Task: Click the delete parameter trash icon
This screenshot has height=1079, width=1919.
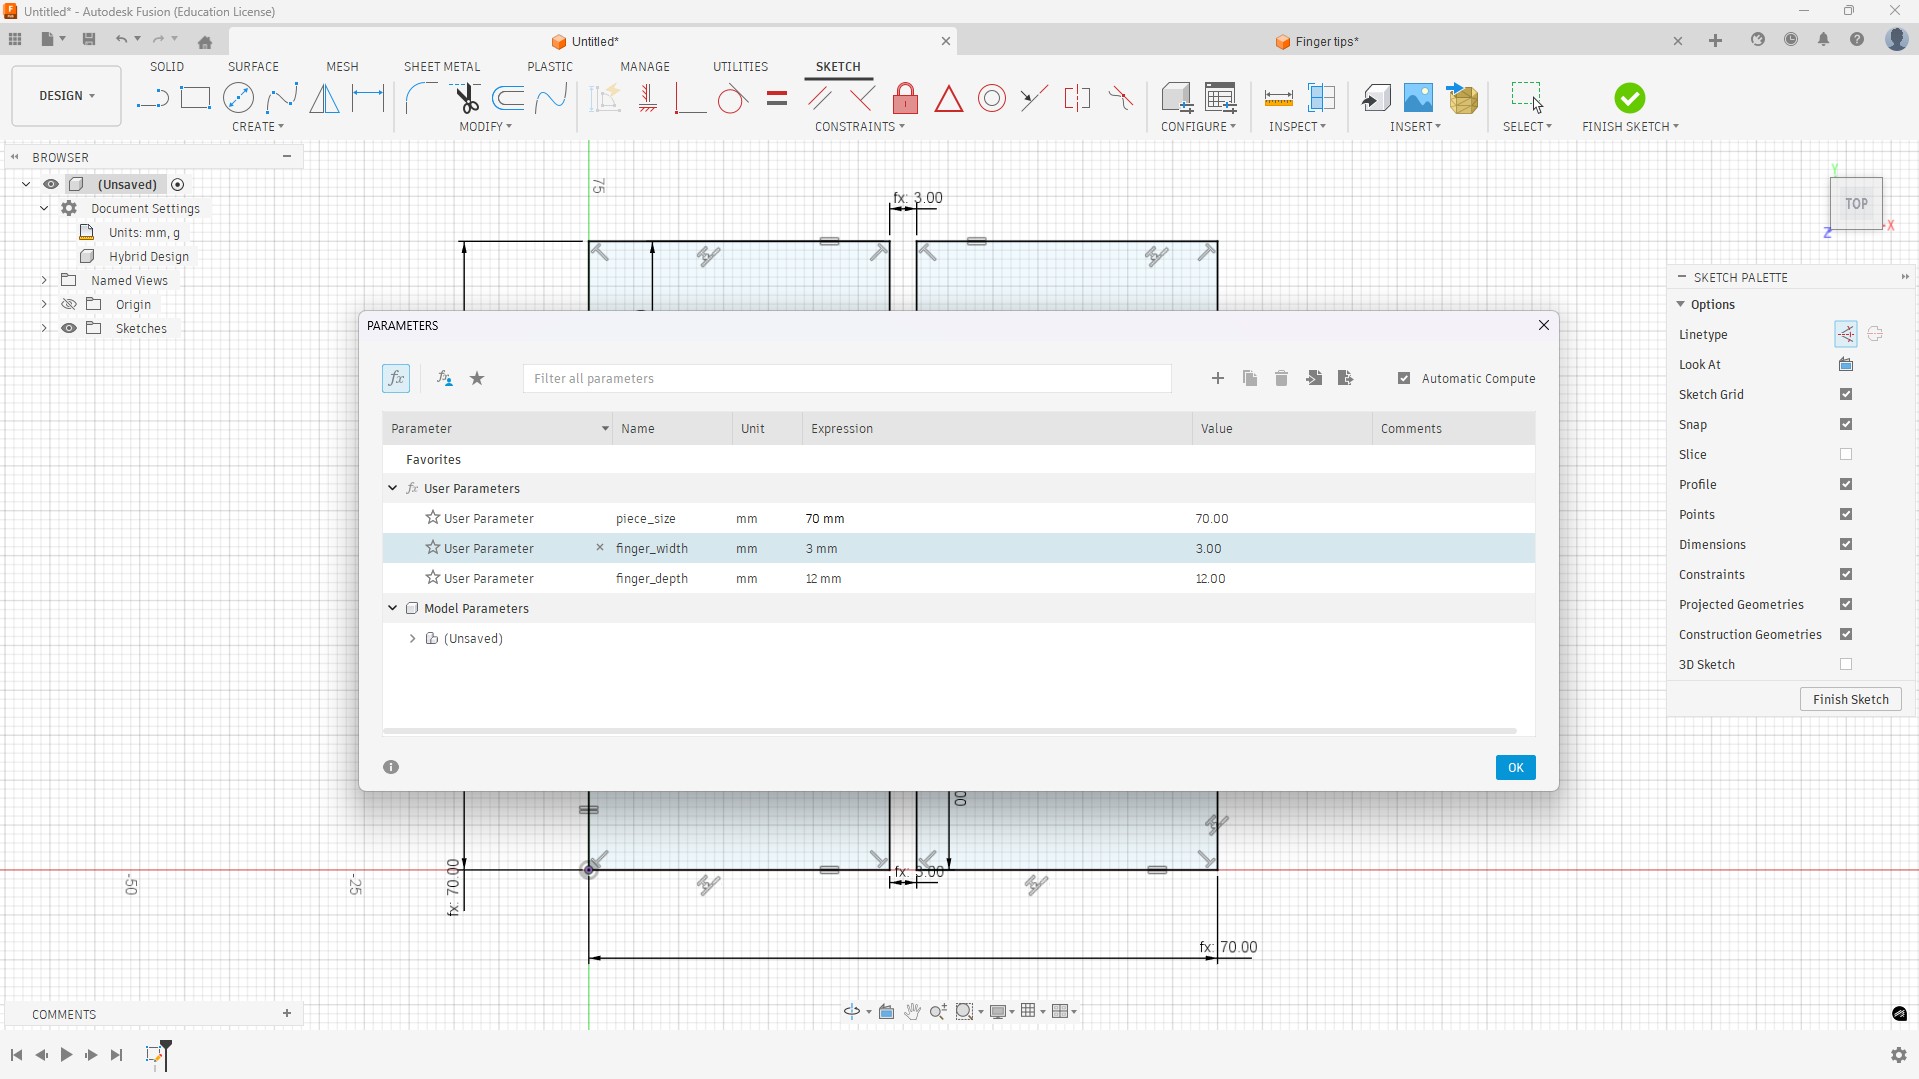Action: pos(1281,378)
